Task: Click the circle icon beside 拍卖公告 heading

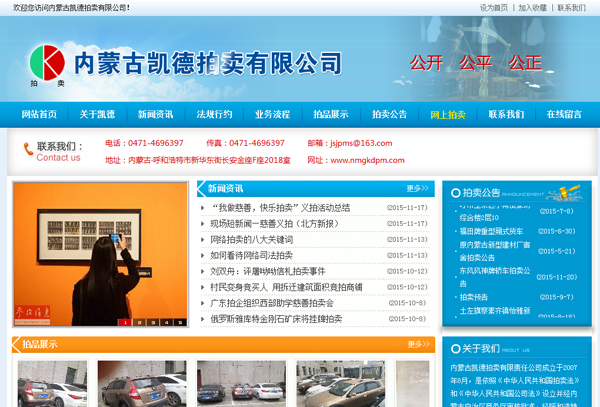Action: pyautogui.click(x=454, y=192)
